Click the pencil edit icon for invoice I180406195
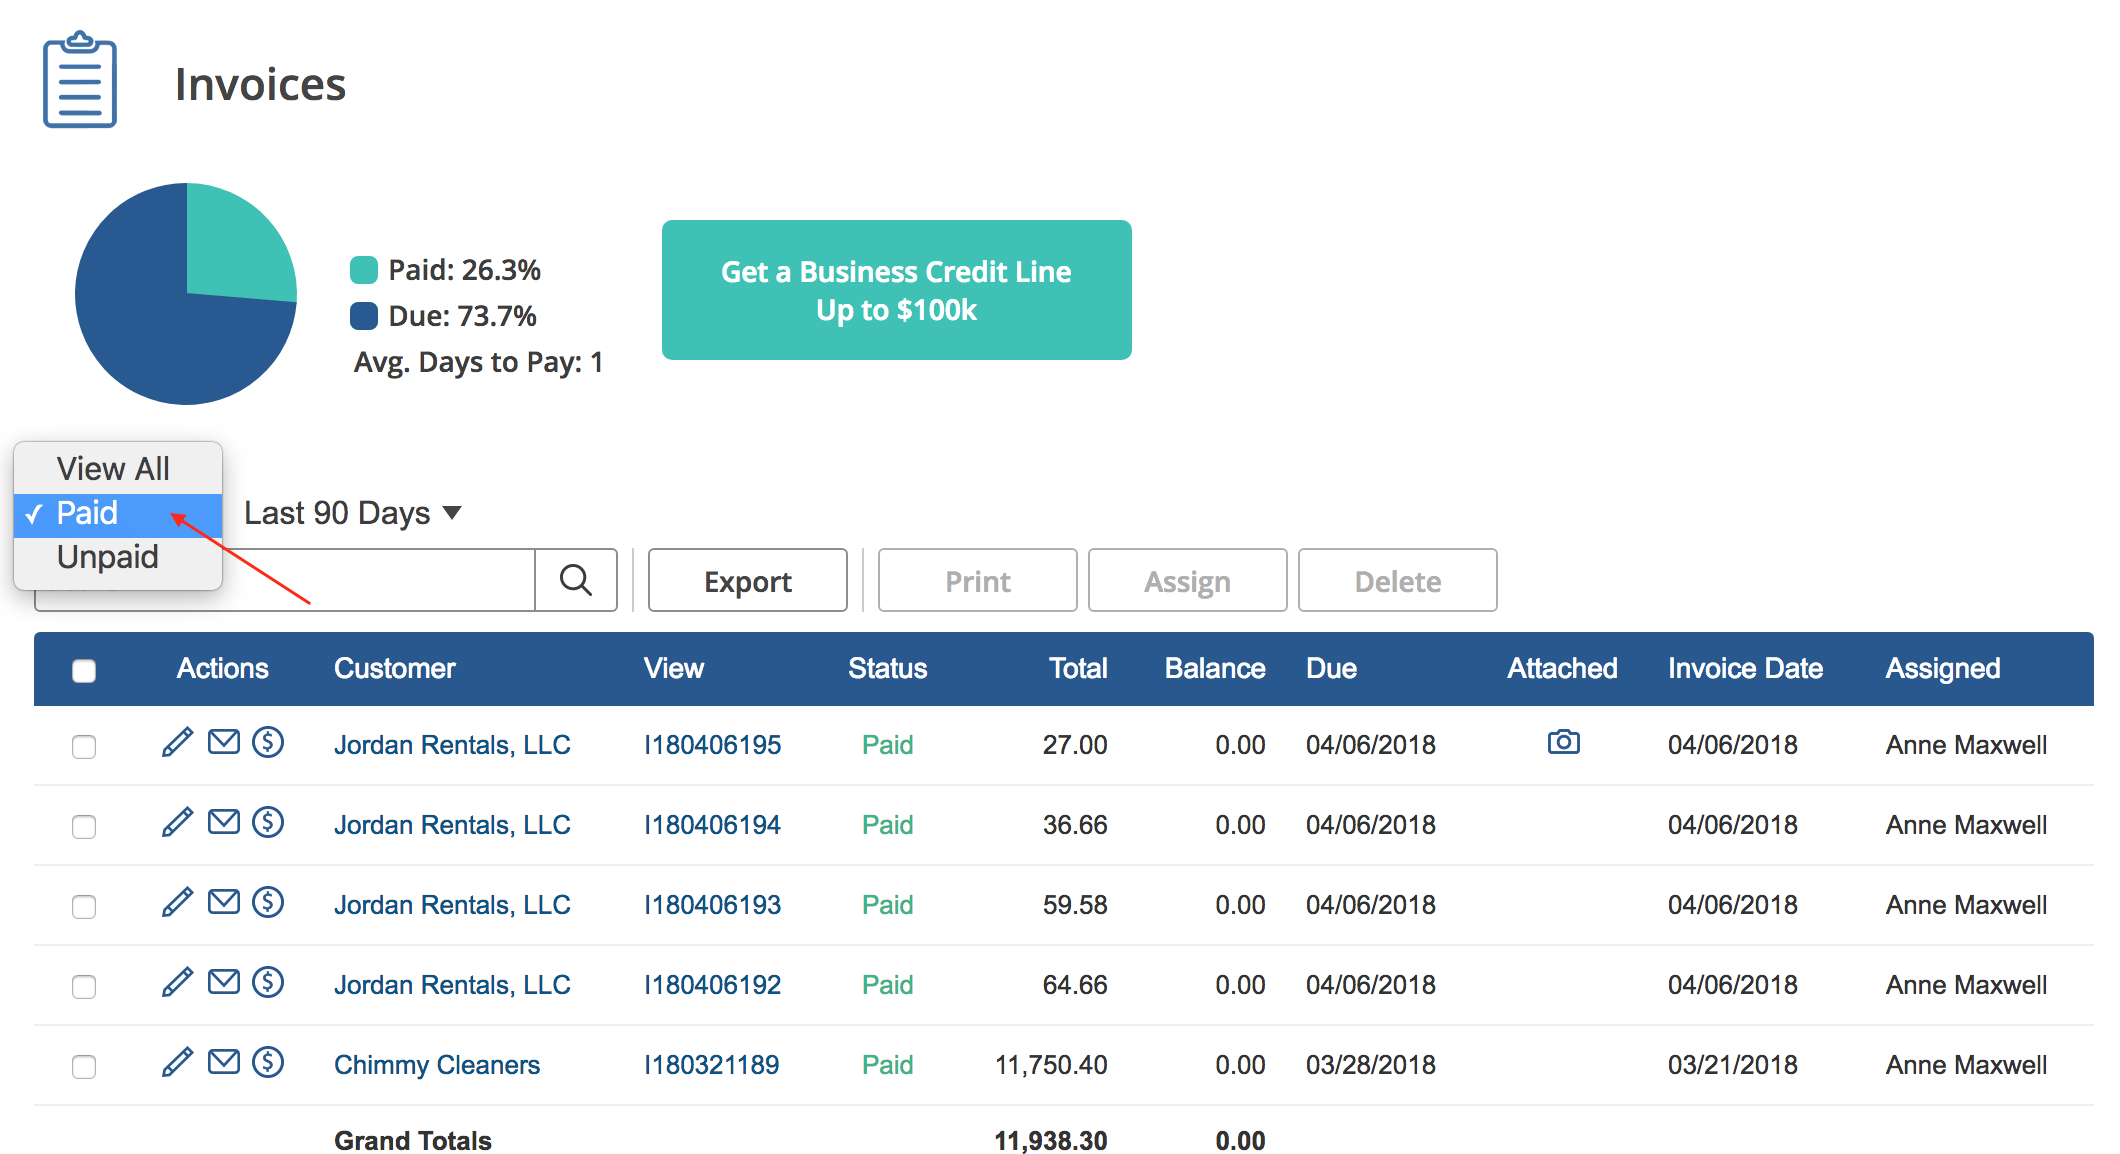Image resolution: width=2120 pixels, height=1154 pixels. [x=177, y=743]
